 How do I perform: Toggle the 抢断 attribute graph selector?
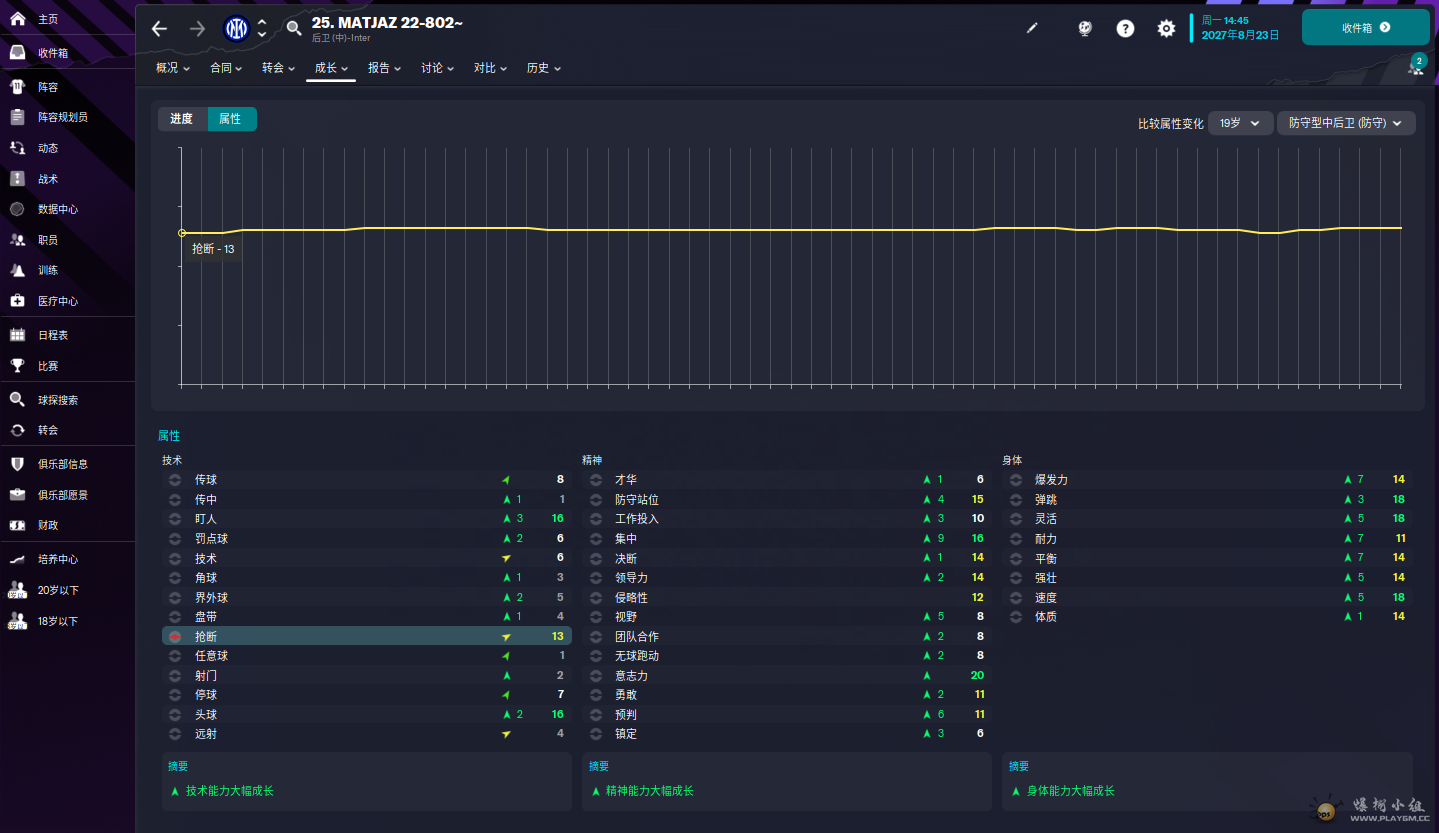coord(175,636)
